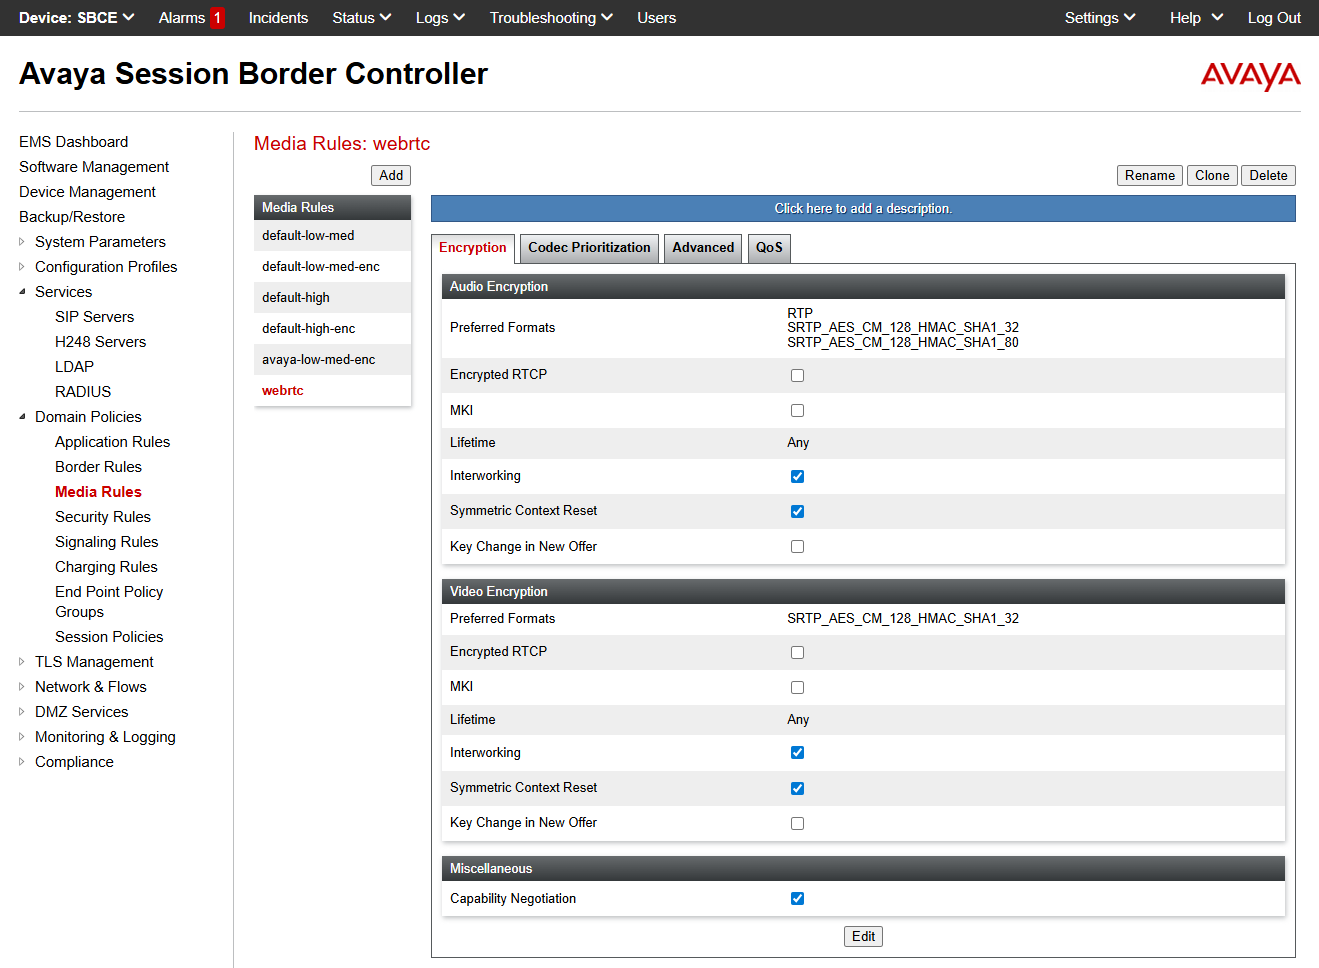Image resolution: width=1319 pixels, height=968 pixels.
Task: Toggle Video Key Change in New Offer
Action: tap(797, 824)
